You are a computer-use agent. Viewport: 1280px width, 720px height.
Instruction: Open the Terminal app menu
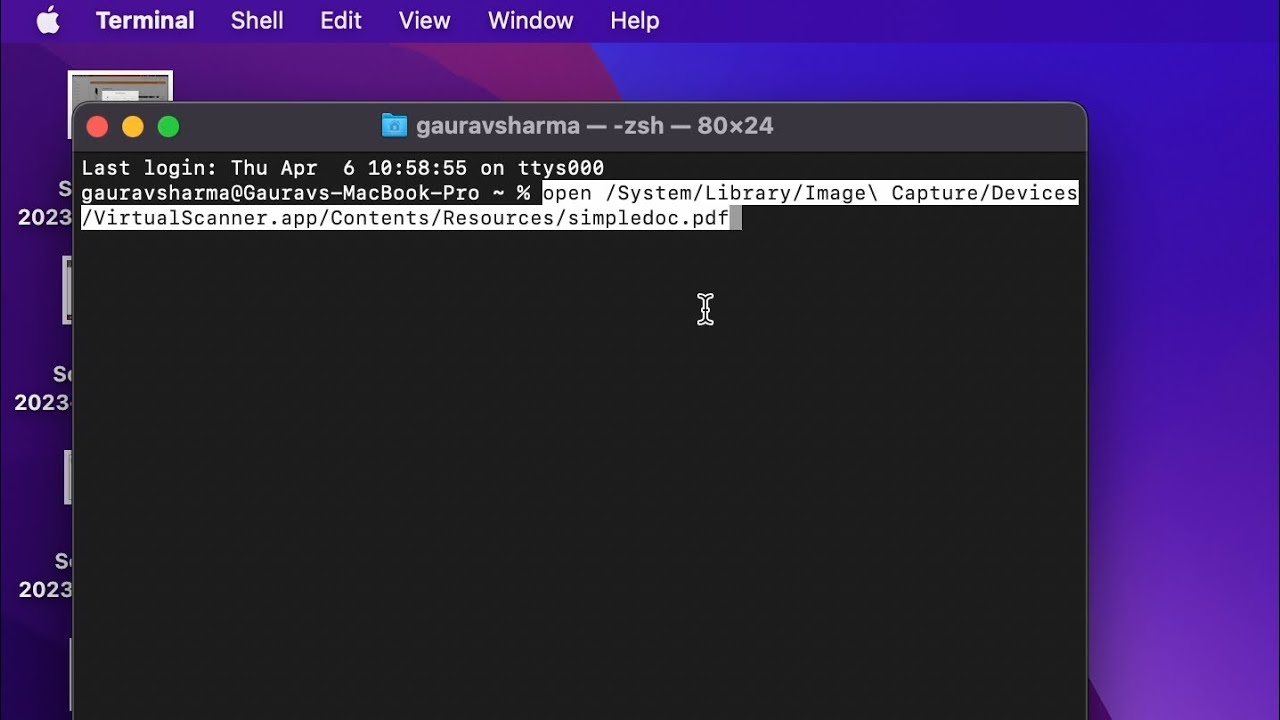tap(145, 20)
